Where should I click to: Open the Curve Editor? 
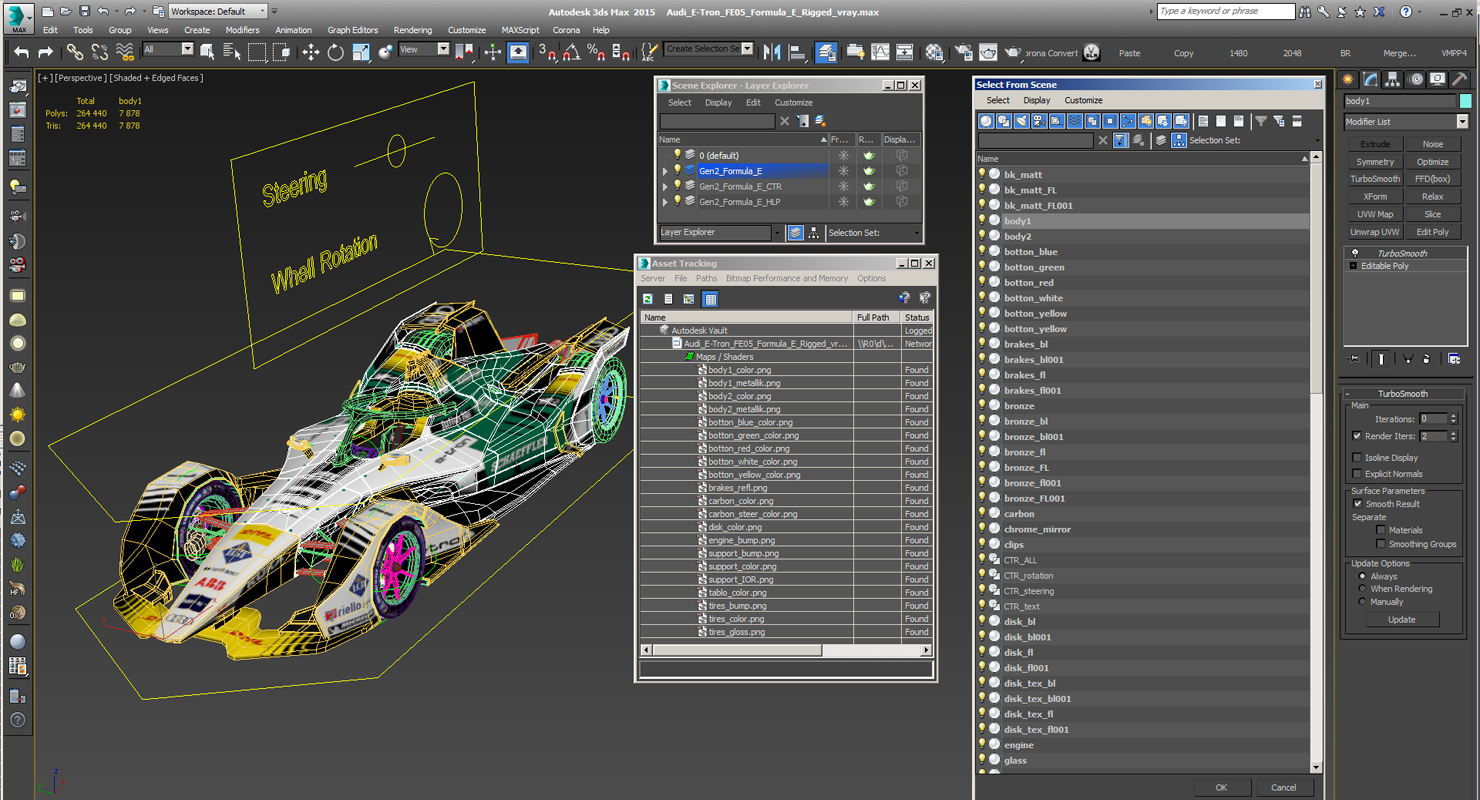(x=880, y=52)
